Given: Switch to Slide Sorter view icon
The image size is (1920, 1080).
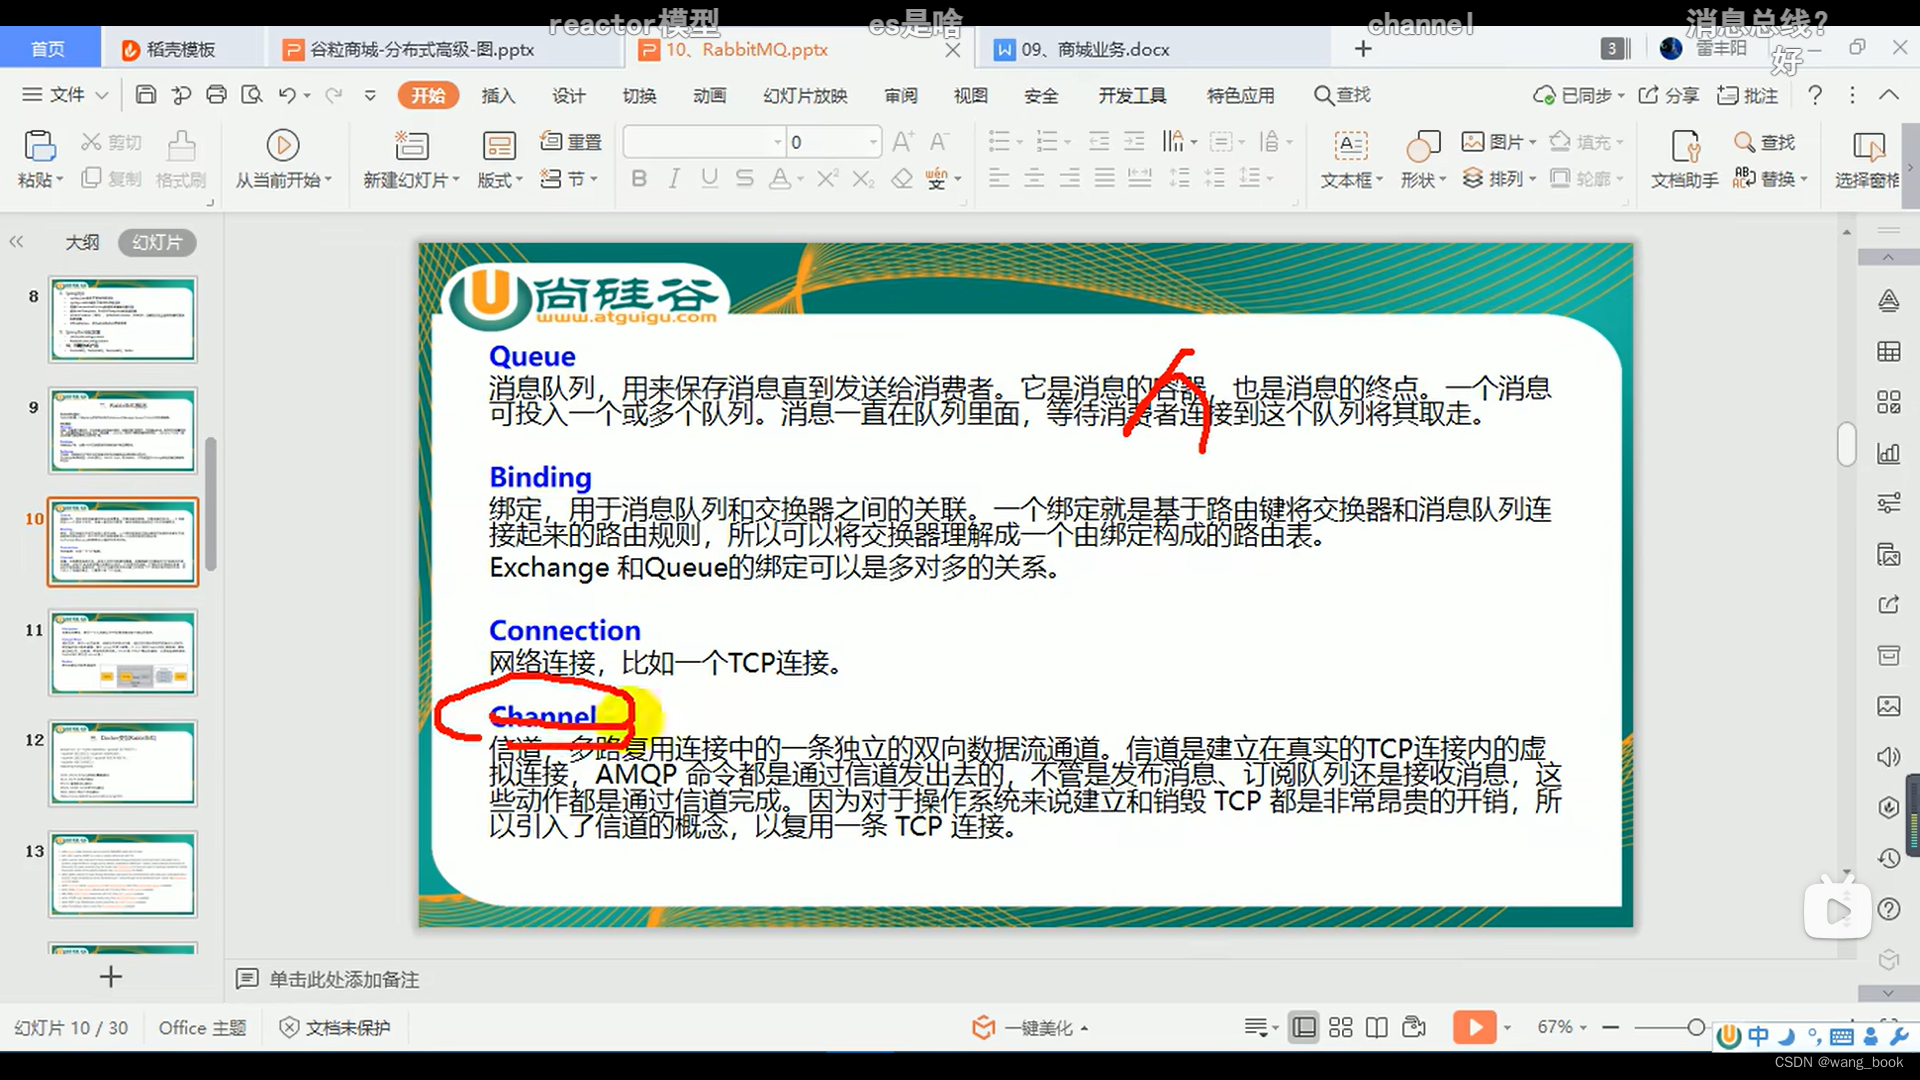Looking at the screenshot, I should pos(1341,1027).
